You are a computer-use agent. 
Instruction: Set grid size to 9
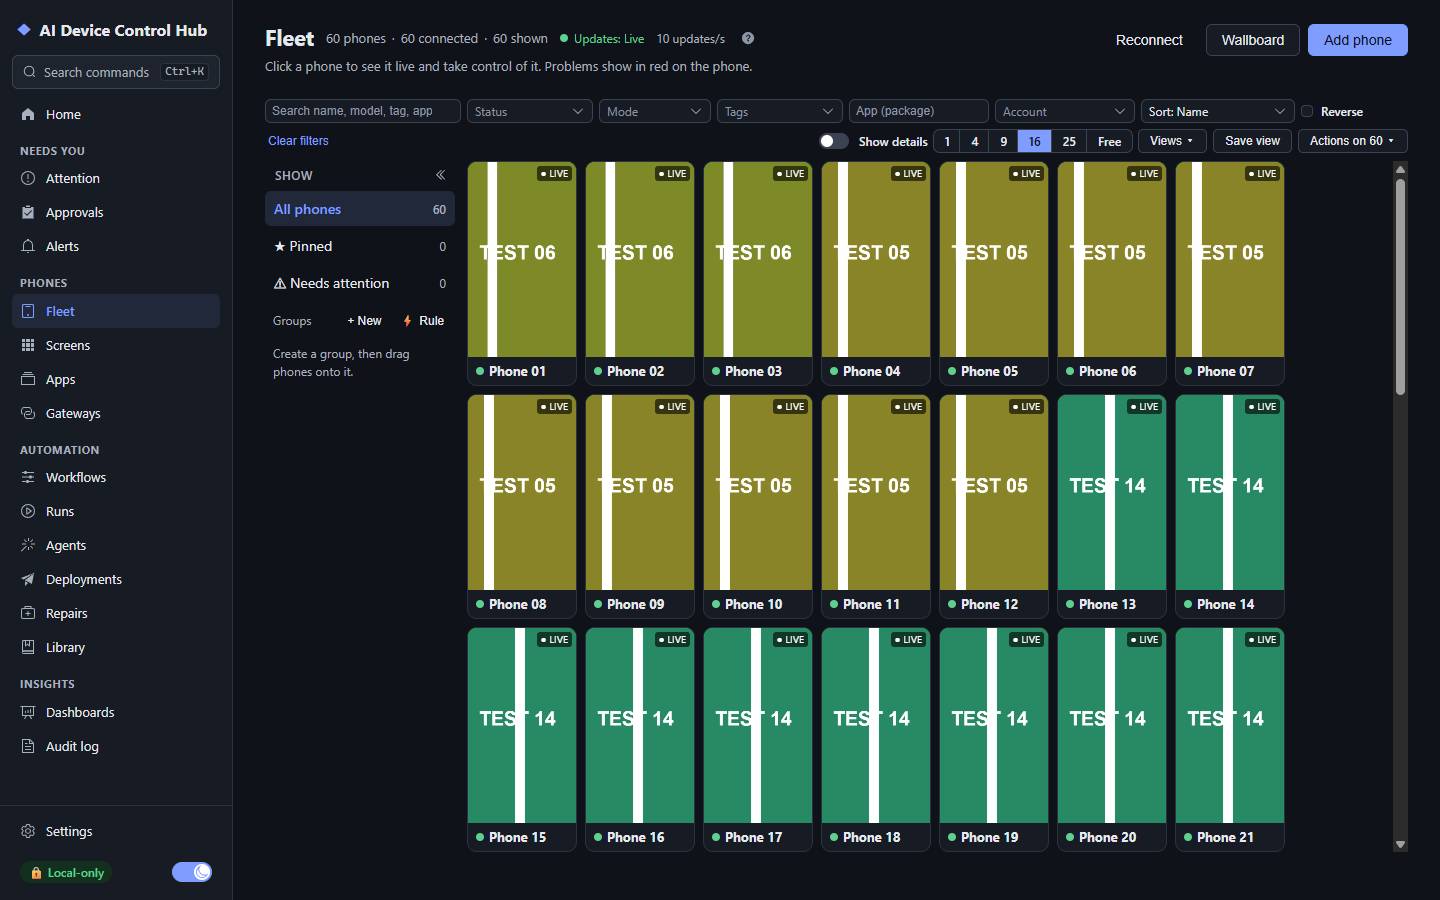tap(1004, 141)
